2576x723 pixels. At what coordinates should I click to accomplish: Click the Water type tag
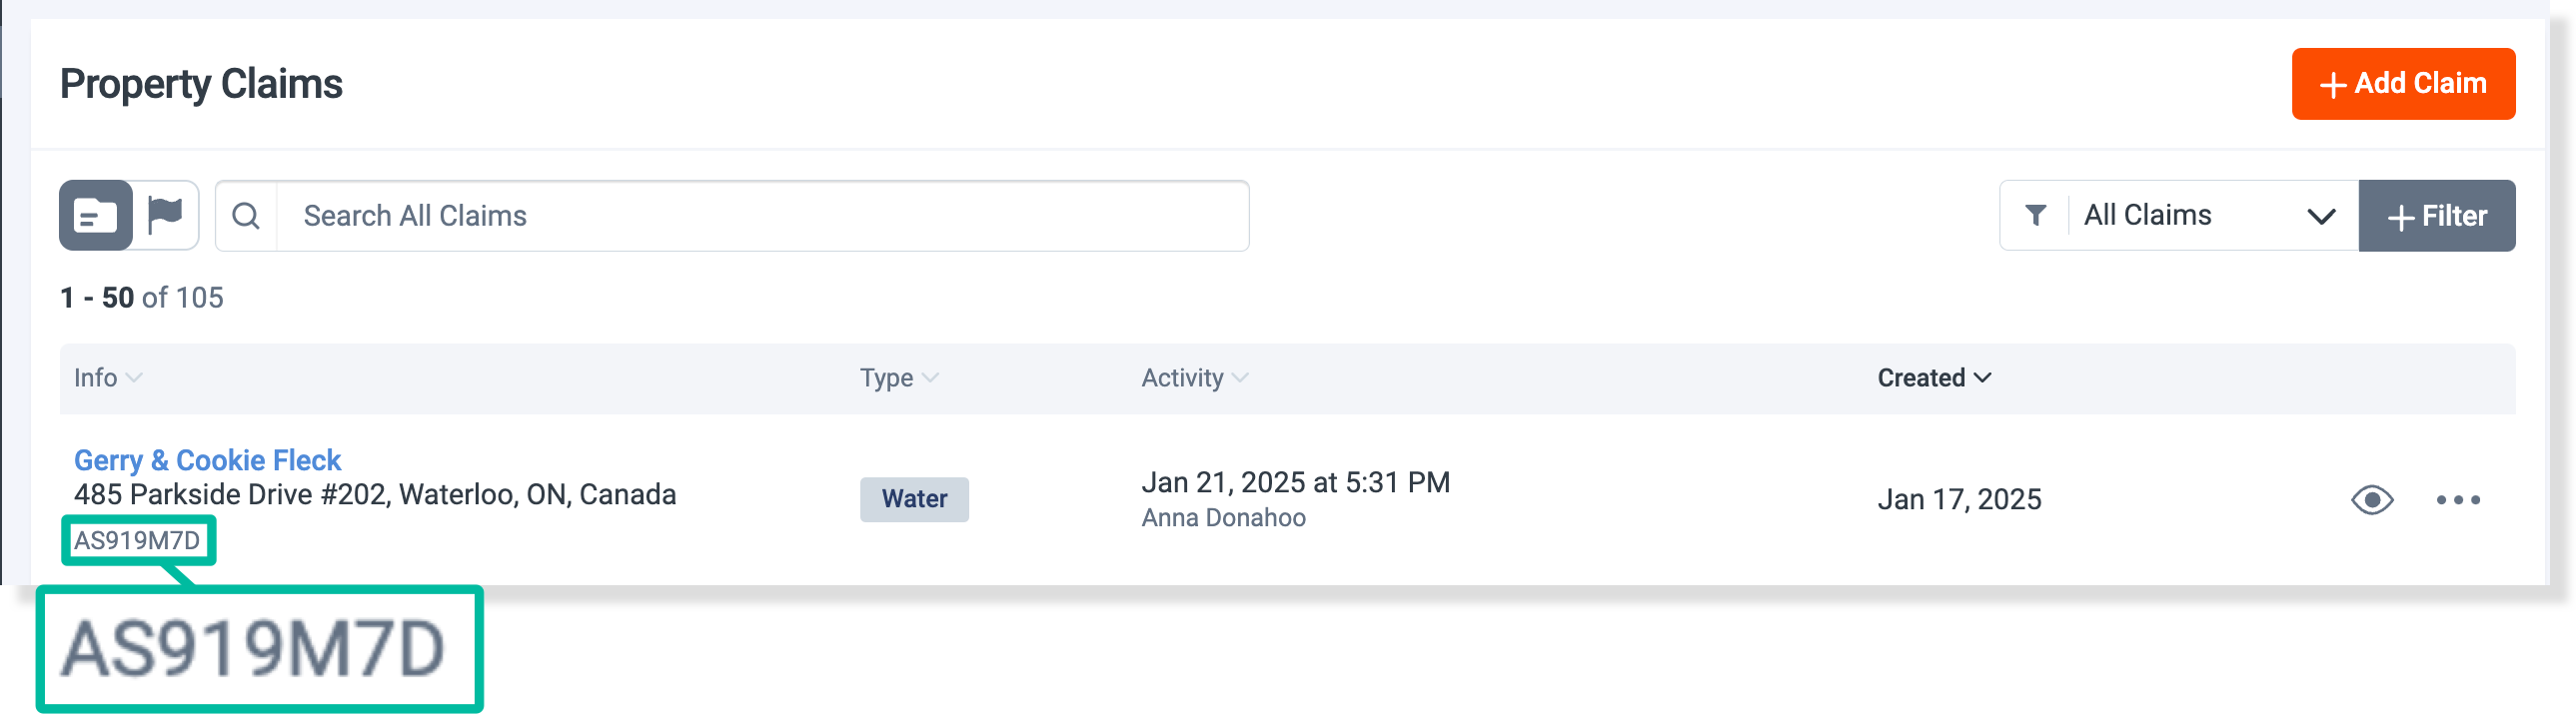coord(914,499)
